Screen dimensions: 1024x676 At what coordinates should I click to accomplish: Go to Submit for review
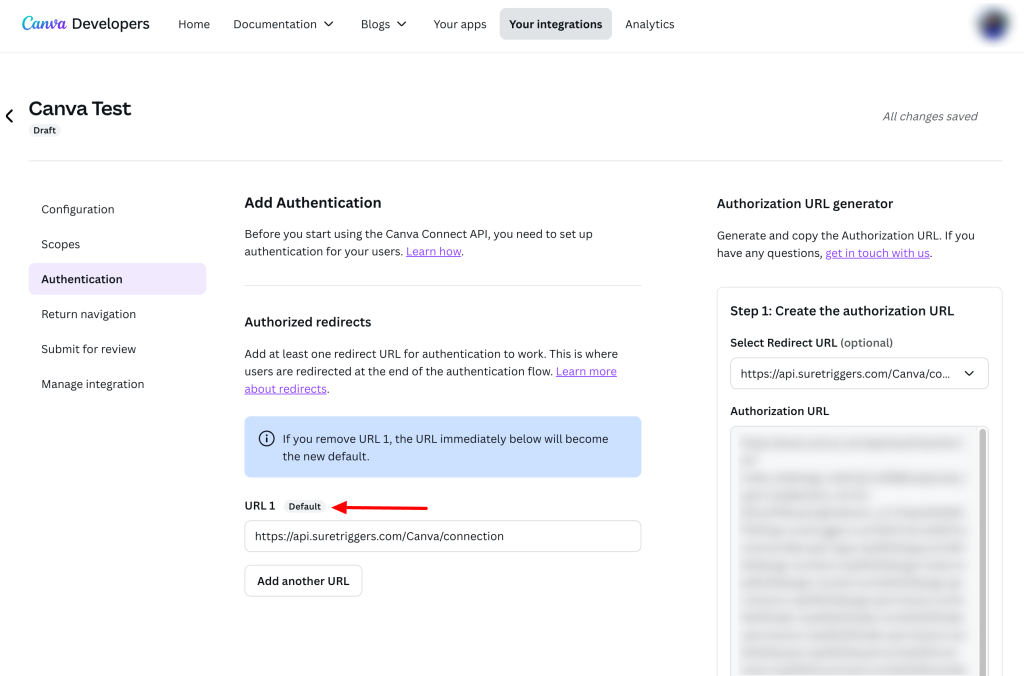coord(89,349)
